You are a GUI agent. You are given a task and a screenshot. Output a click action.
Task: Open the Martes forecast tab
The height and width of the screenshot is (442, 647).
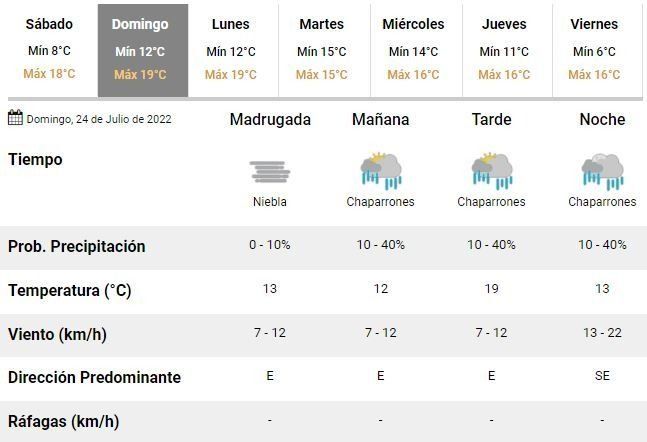pos(321,49)
